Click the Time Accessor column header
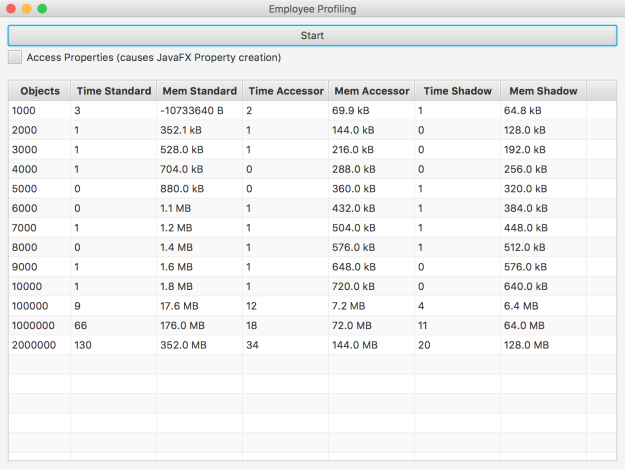 285,91
